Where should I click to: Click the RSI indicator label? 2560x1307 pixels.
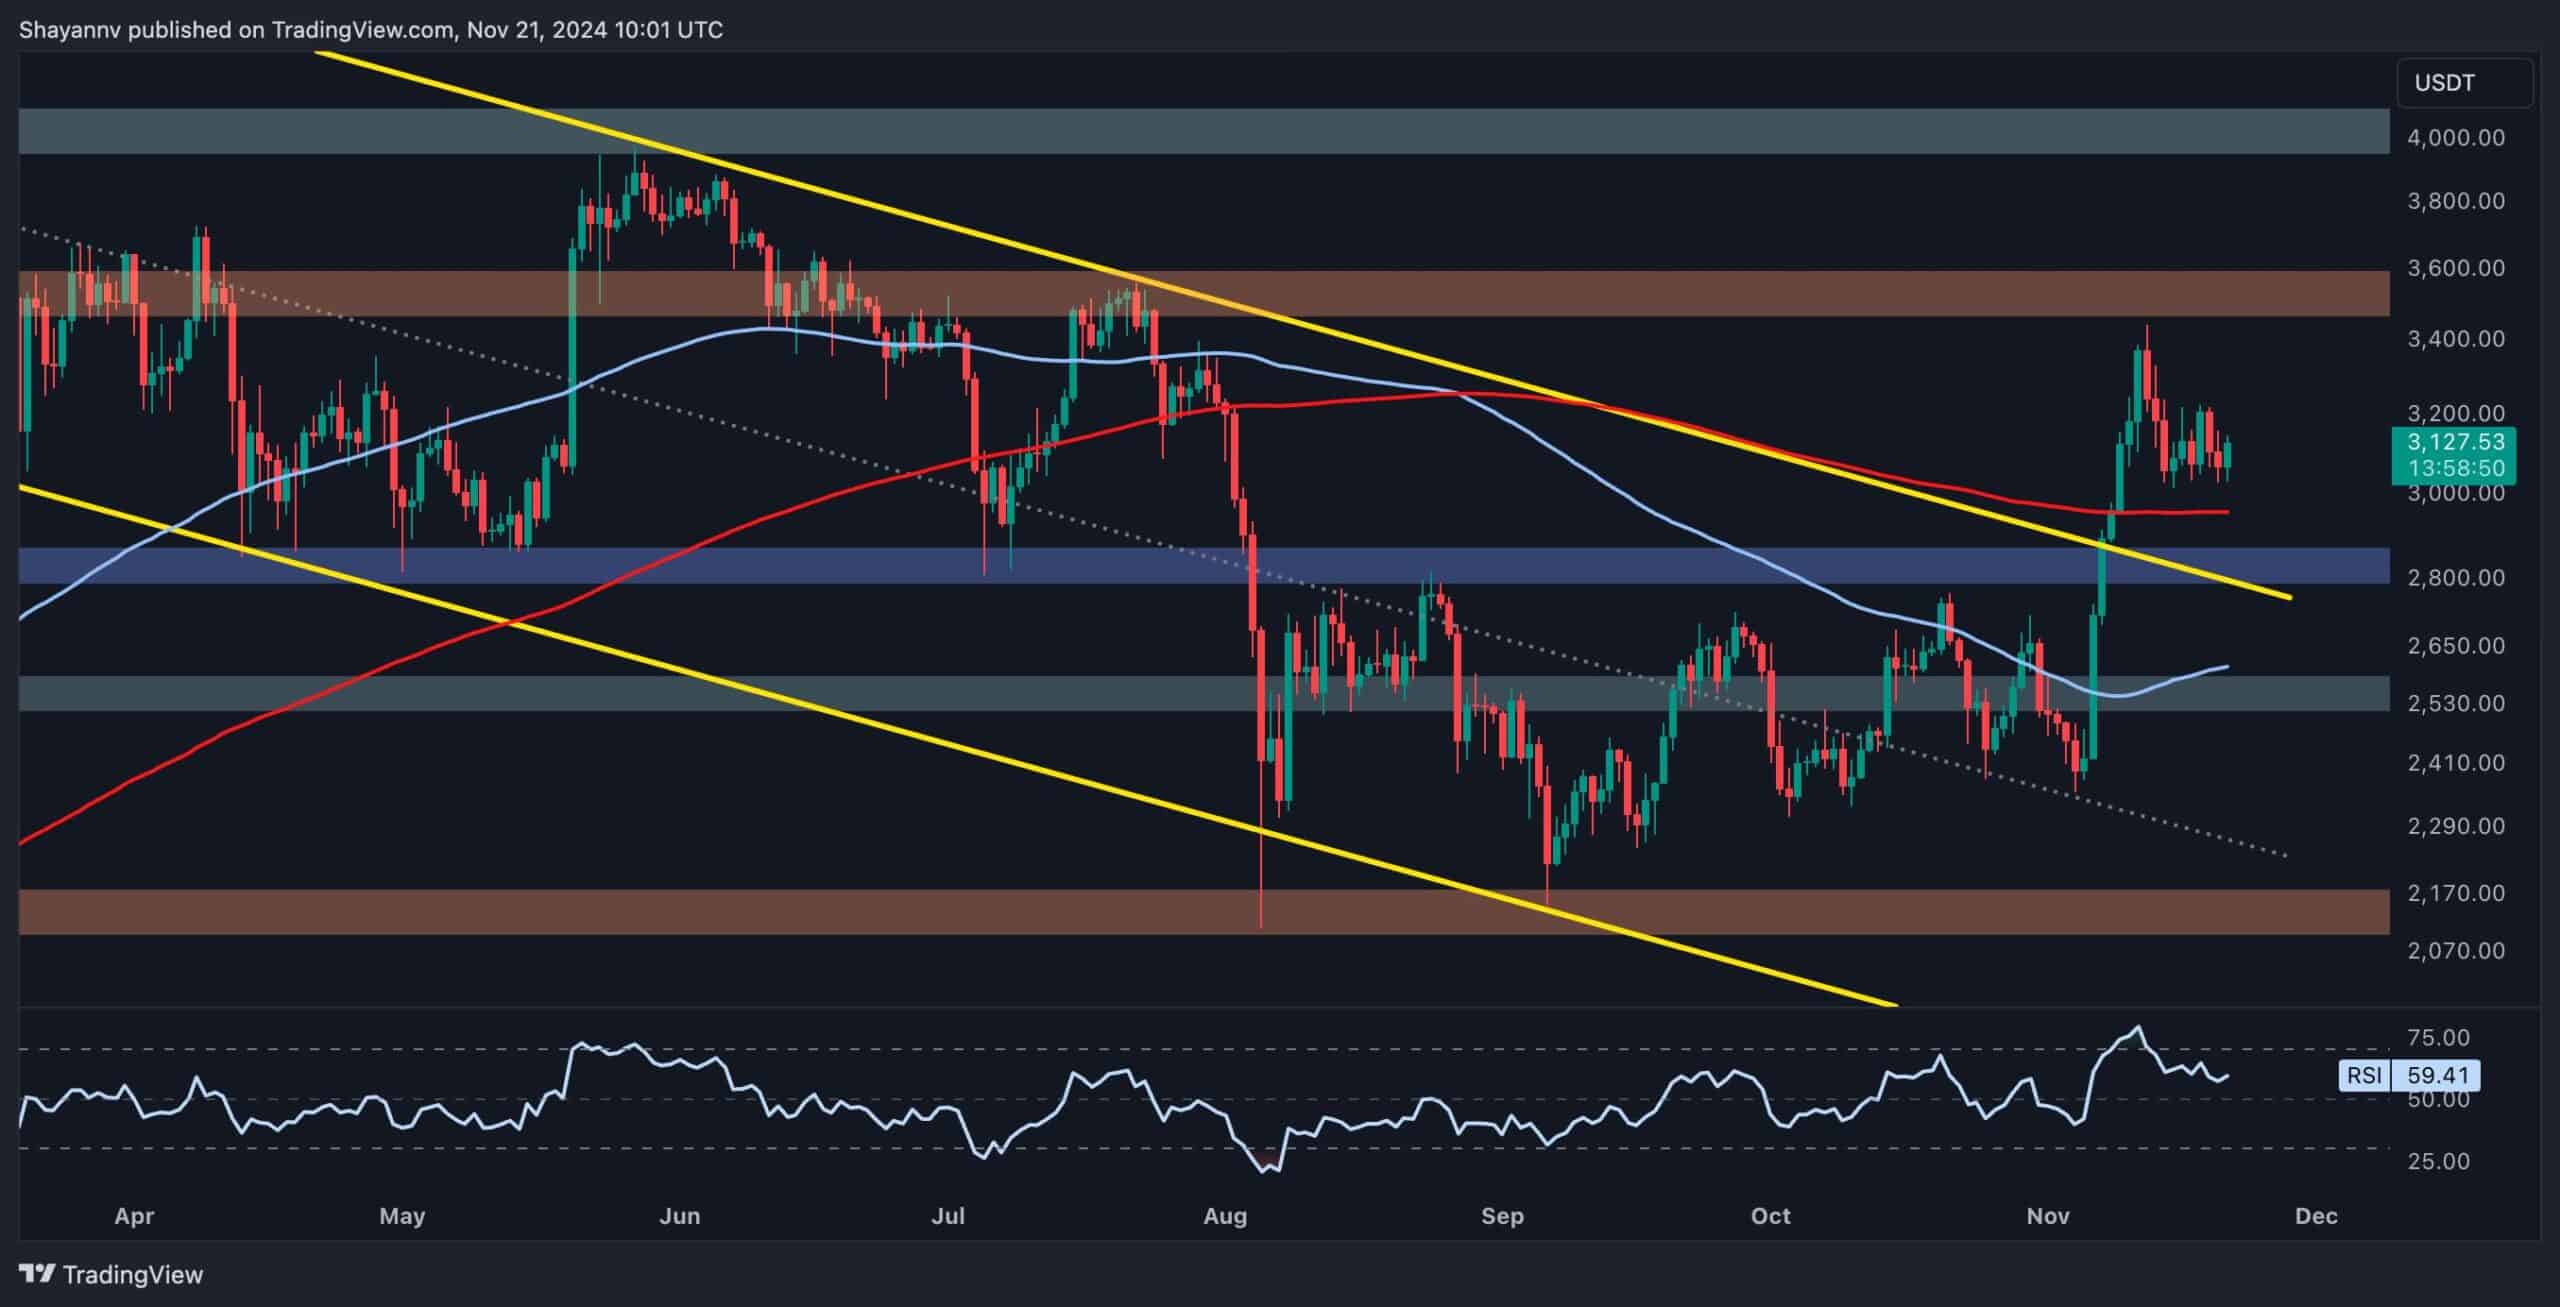click(2364, 1076)
